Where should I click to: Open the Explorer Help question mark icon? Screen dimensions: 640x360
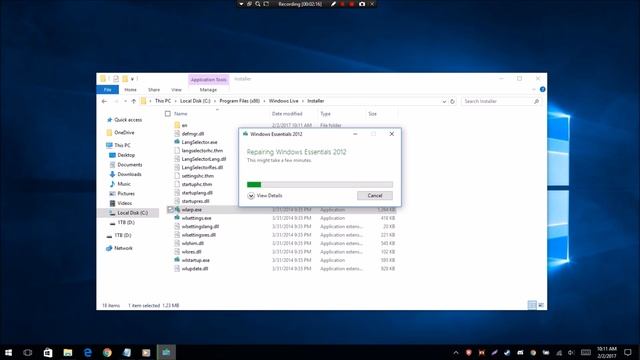click(x=542, y=89)
